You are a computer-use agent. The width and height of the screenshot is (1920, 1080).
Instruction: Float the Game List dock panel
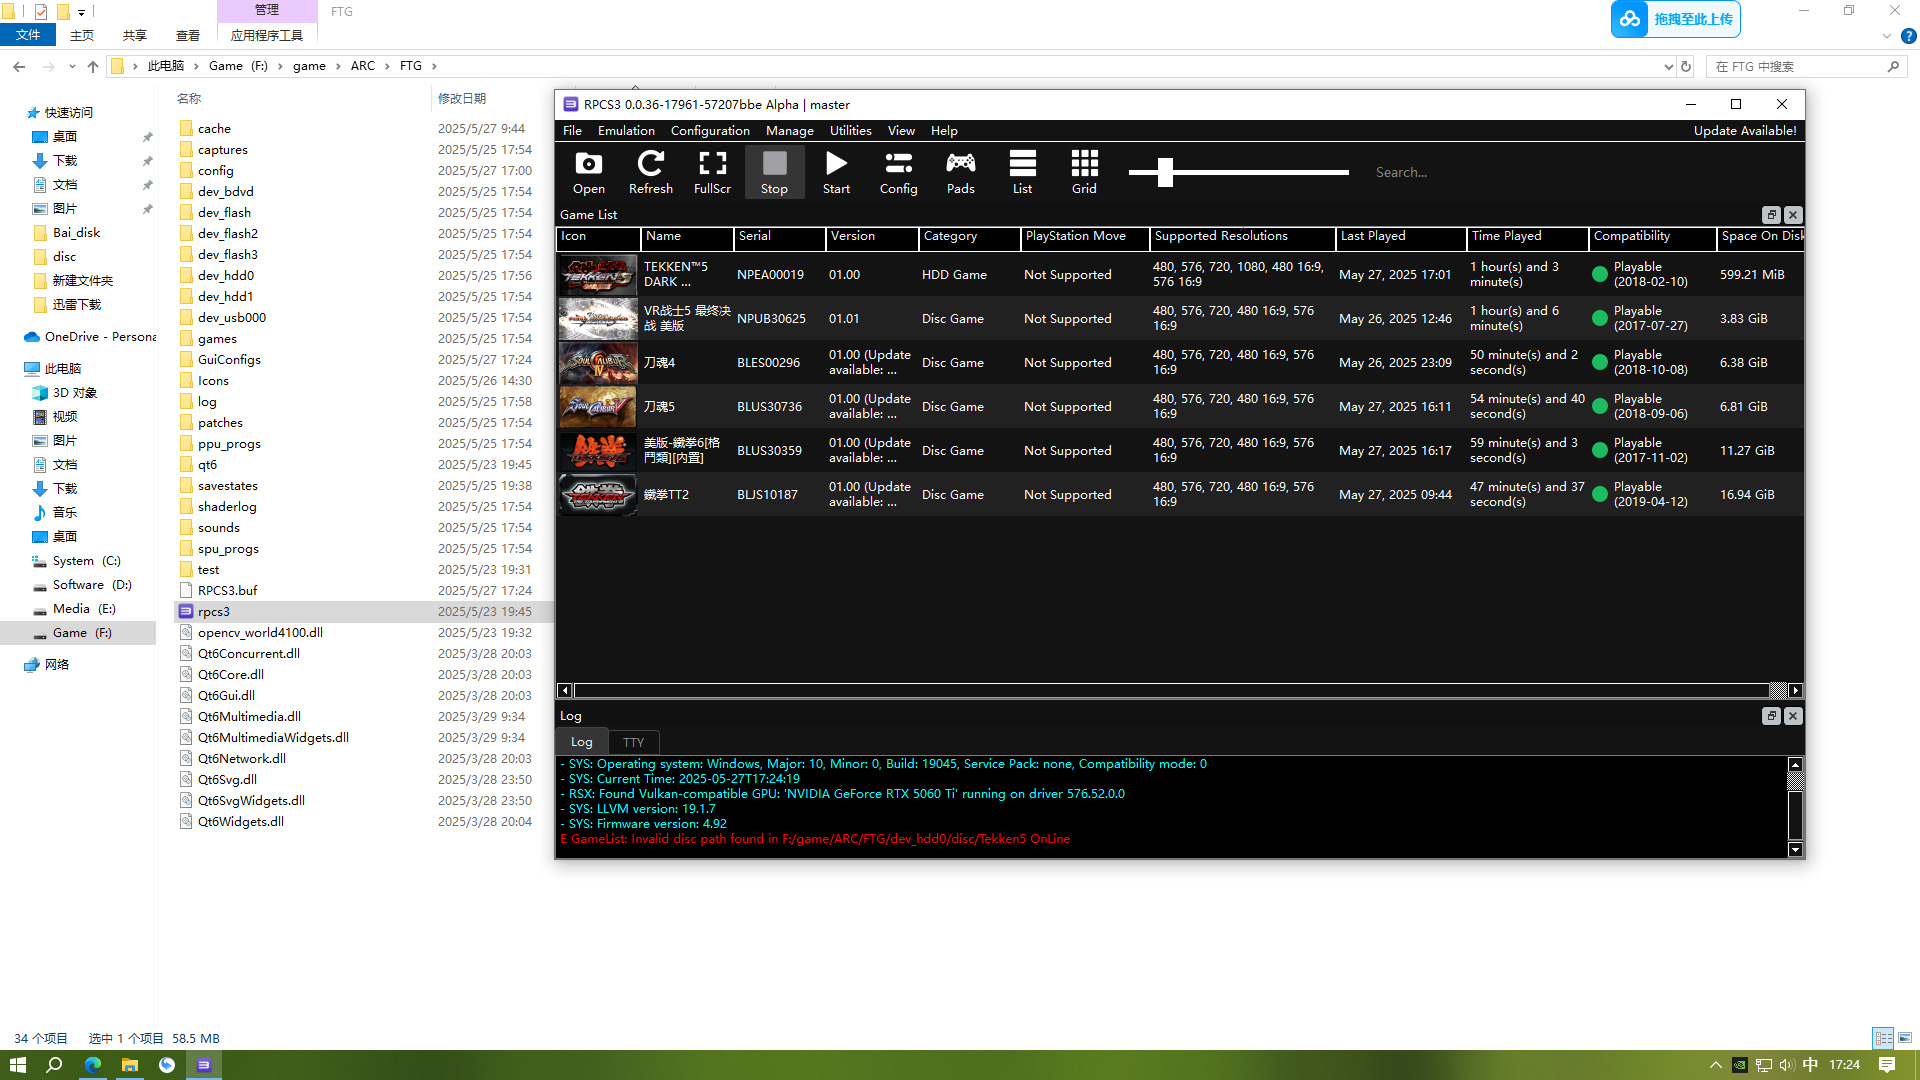click(x=1771, y=215)
